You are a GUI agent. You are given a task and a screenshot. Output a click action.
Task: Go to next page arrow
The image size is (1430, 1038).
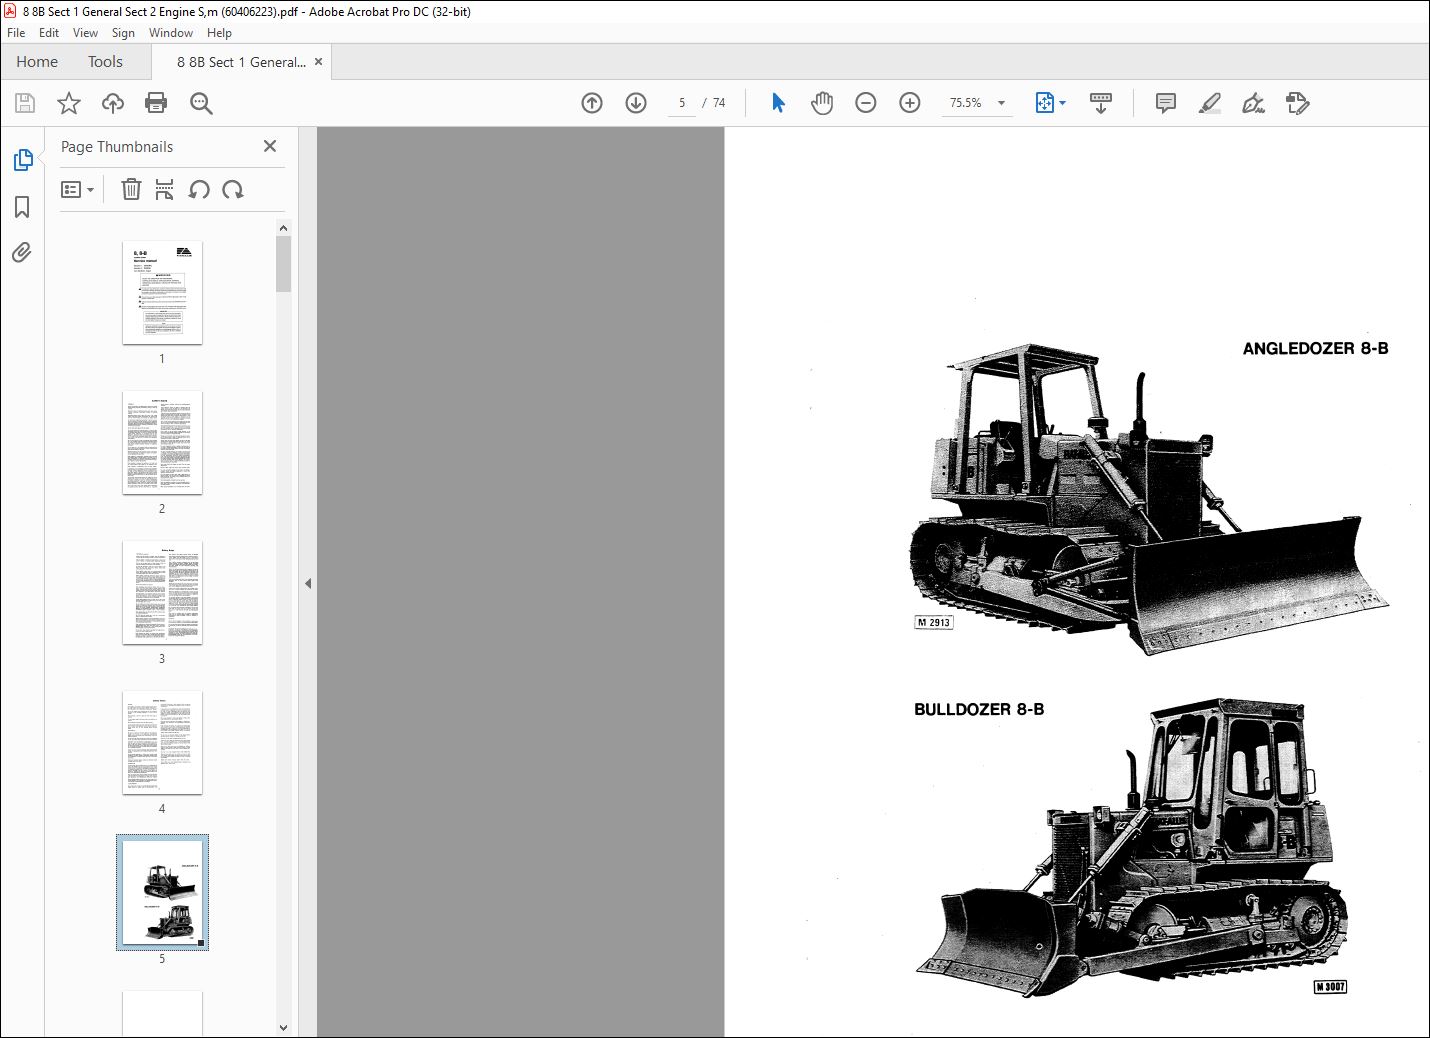(x=636, y=103)
